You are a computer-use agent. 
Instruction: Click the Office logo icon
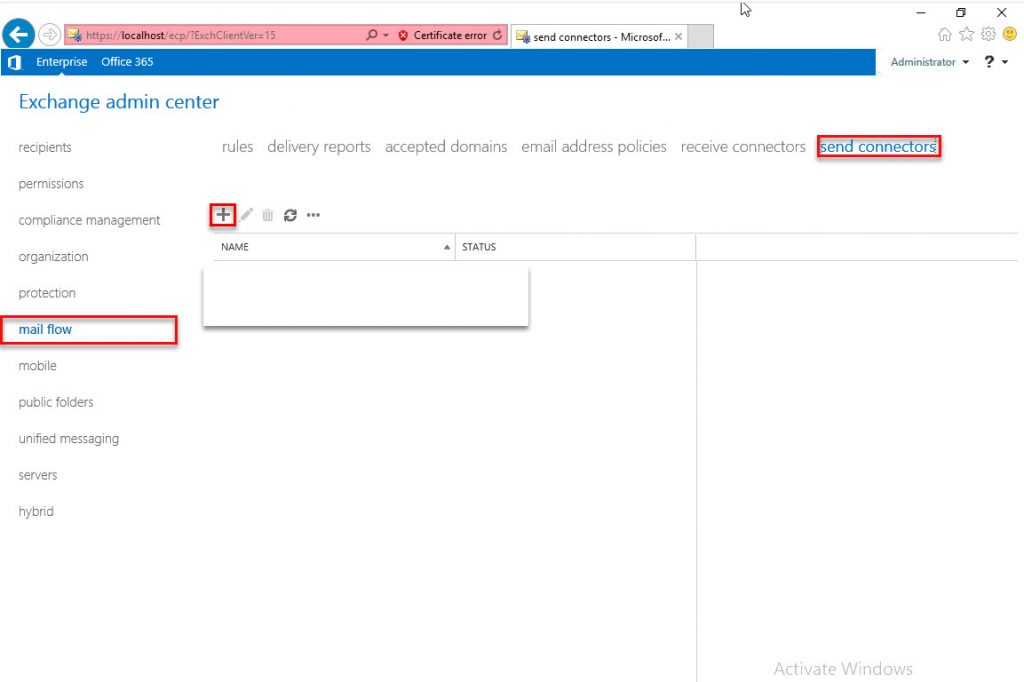pos(14,62)
